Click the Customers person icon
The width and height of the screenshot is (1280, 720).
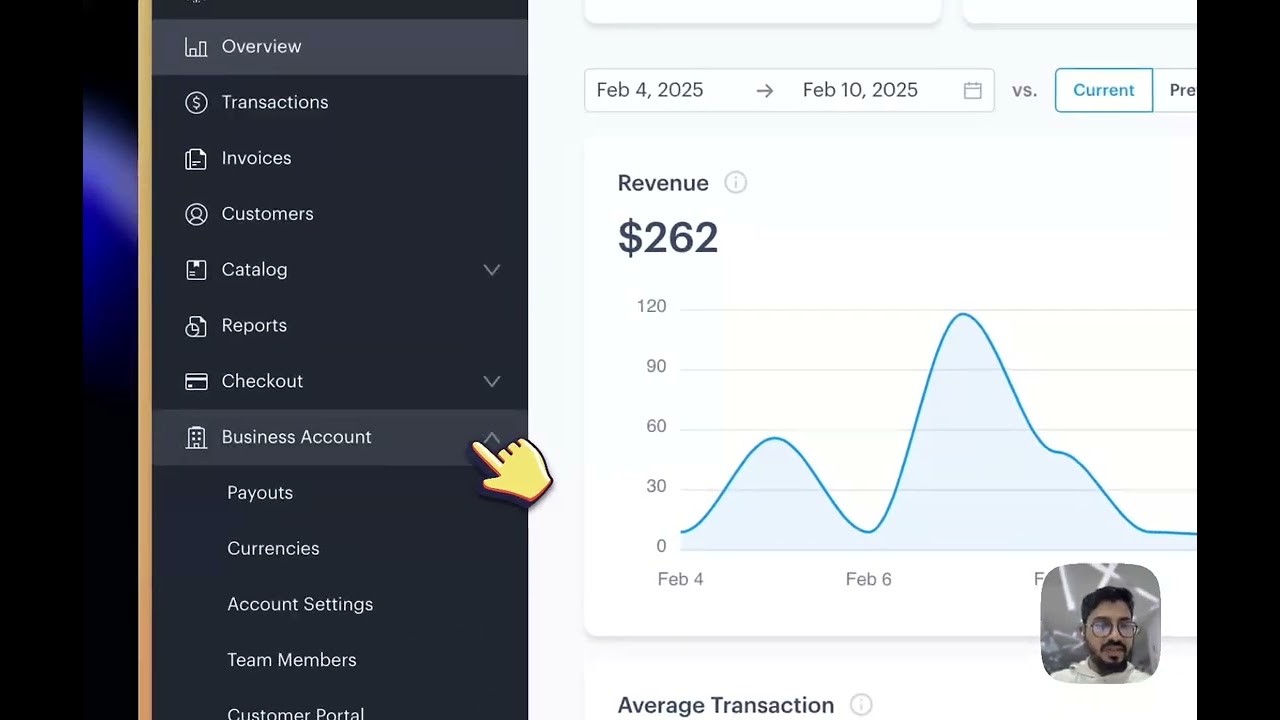click(196, 214)
